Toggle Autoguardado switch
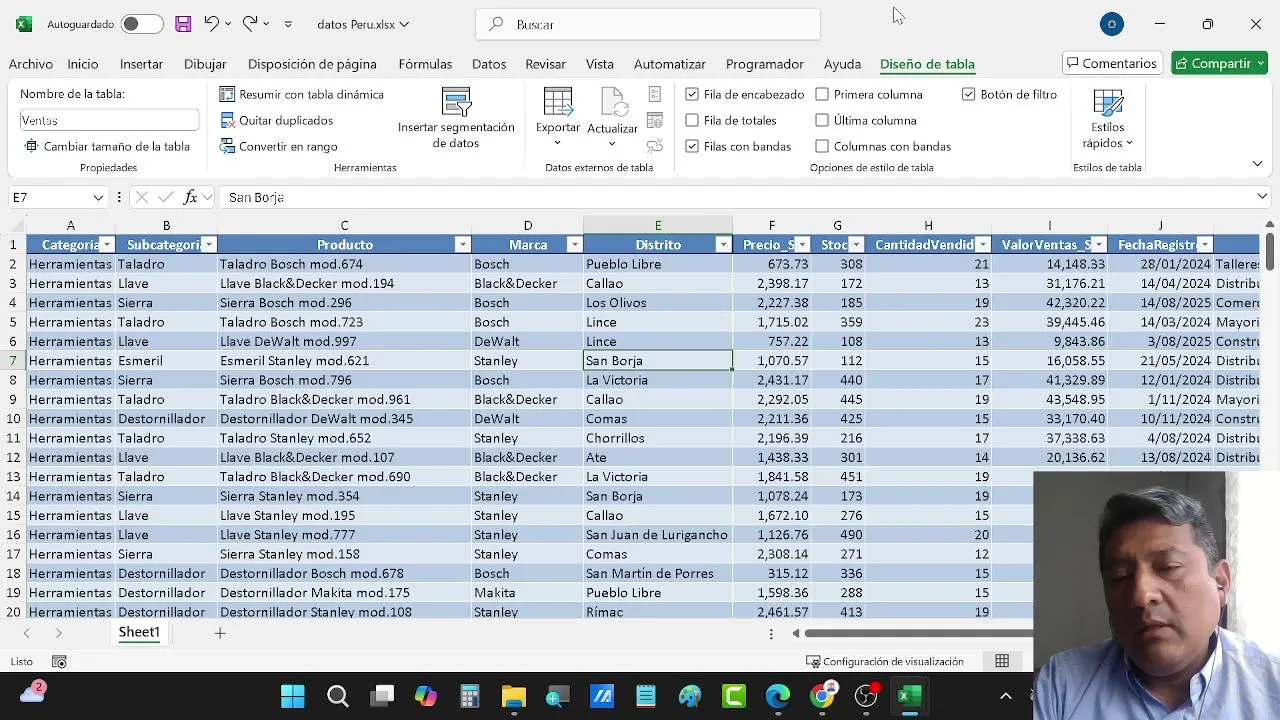 [x=142, y=24]
